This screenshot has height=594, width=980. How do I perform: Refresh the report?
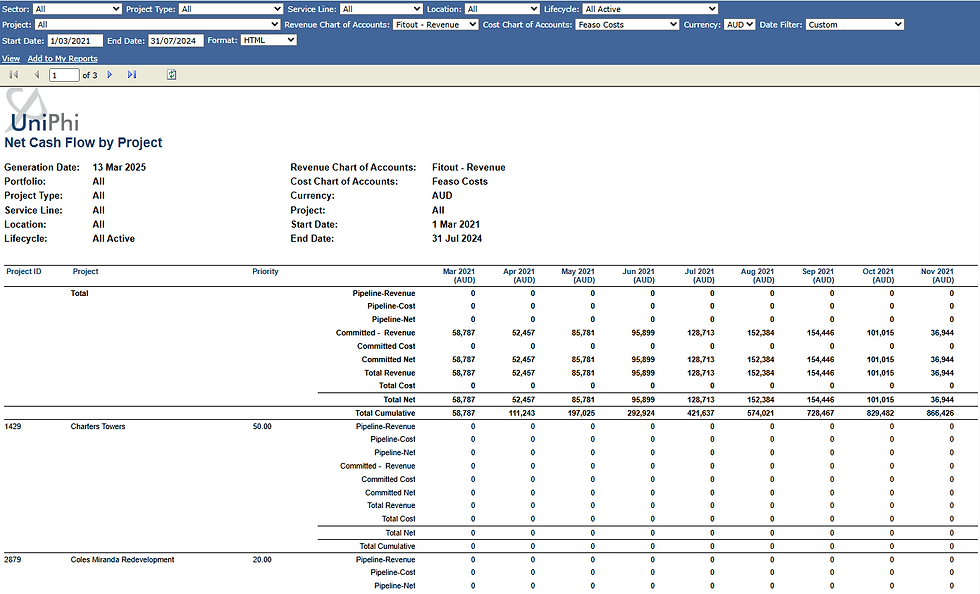pyautogui.click(x=171, y=75)
